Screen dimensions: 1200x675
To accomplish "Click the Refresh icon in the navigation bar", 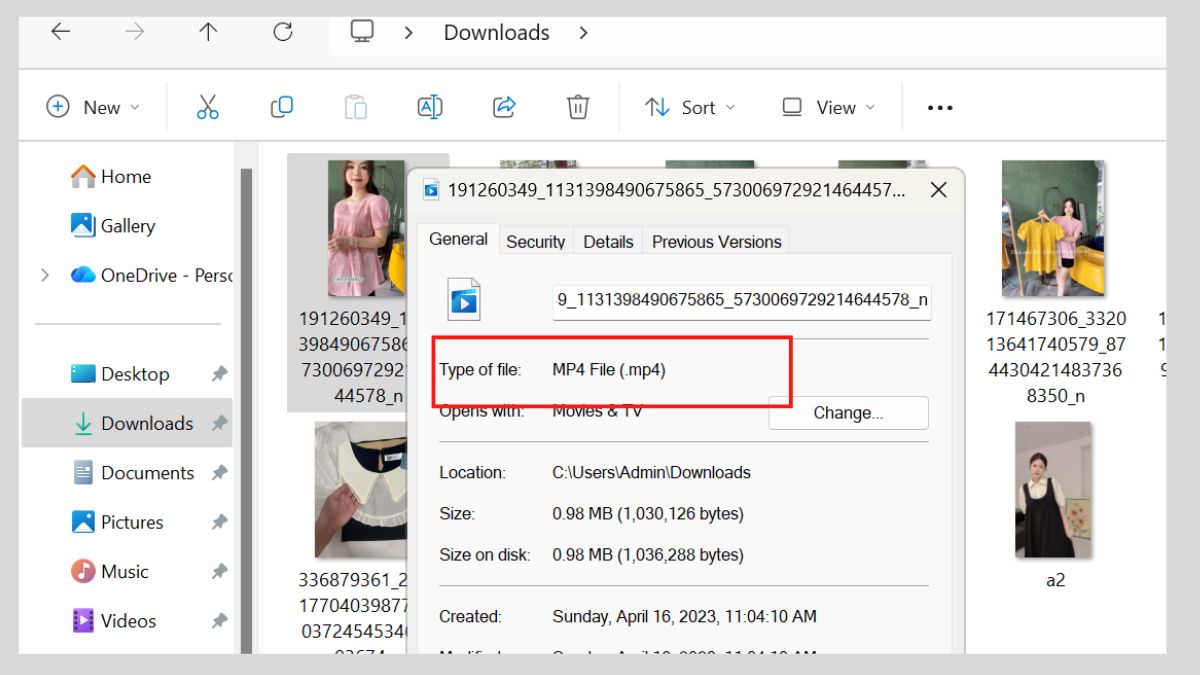I will (x=283, y=31).
